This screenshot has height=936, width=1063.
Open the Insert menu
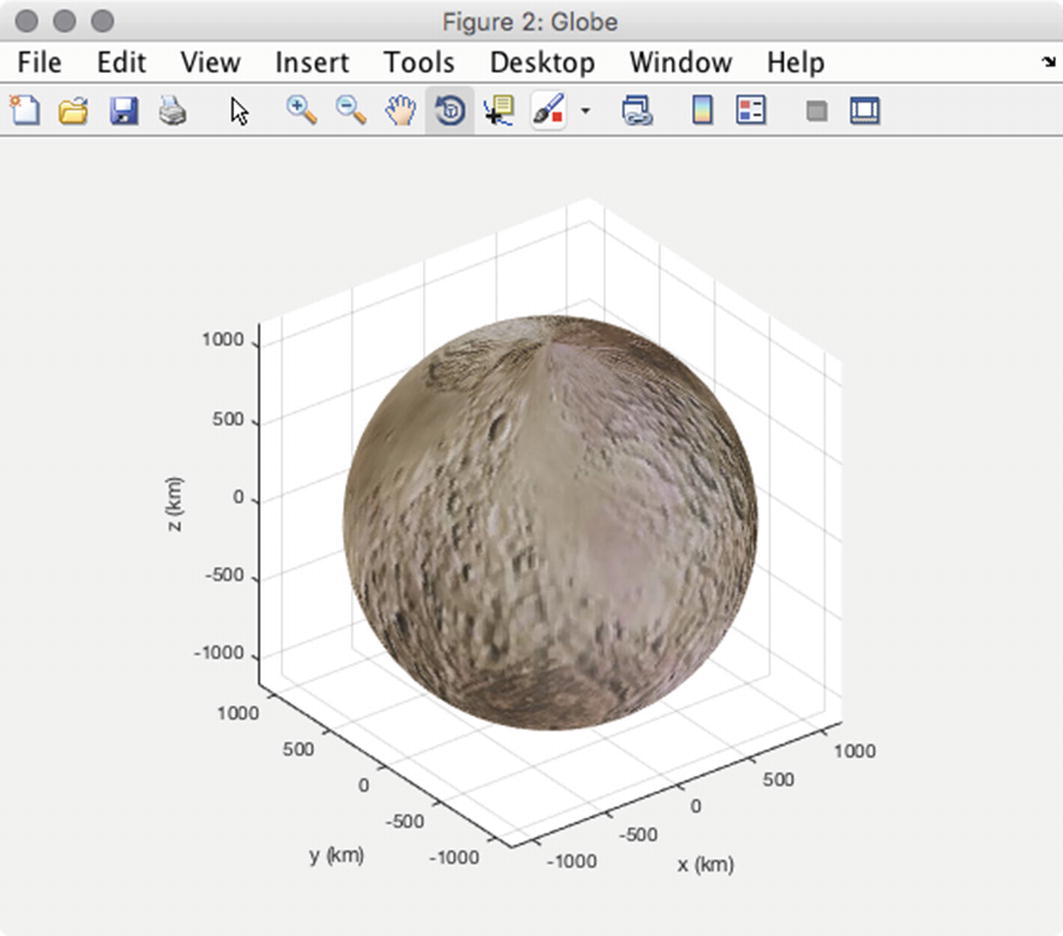(311, 62)
